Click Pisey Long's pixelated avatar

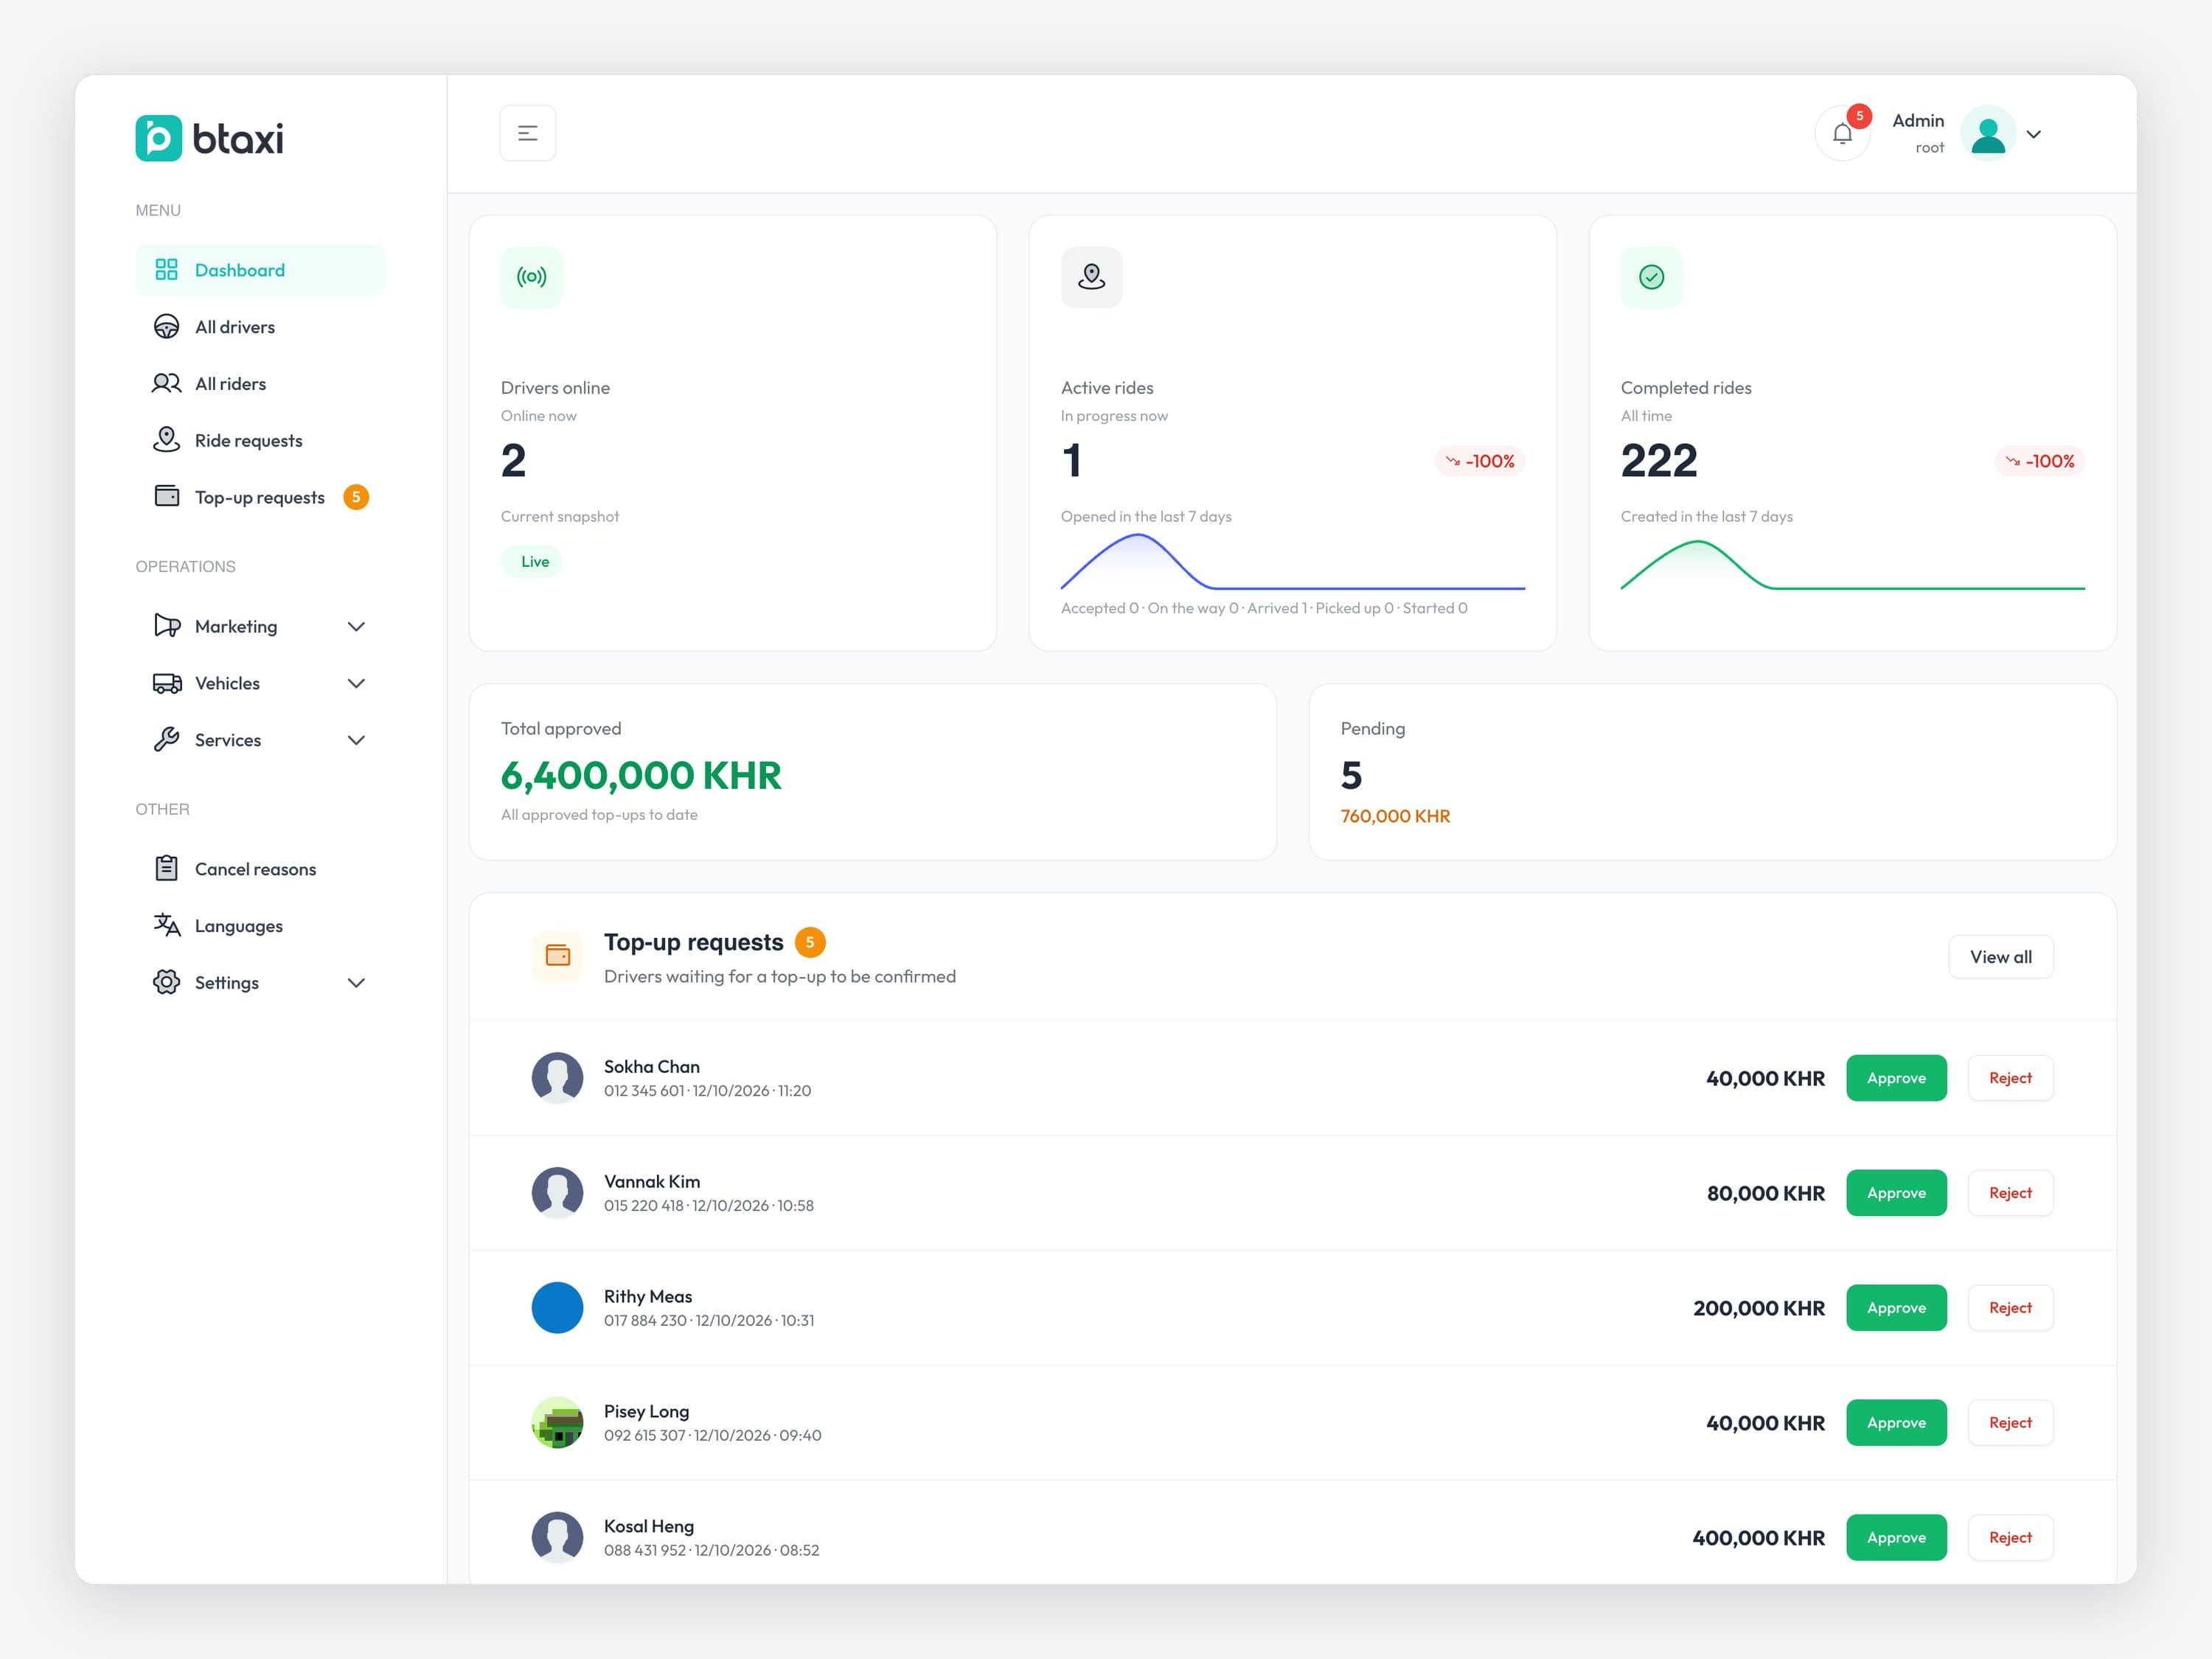click(557, 1423)
